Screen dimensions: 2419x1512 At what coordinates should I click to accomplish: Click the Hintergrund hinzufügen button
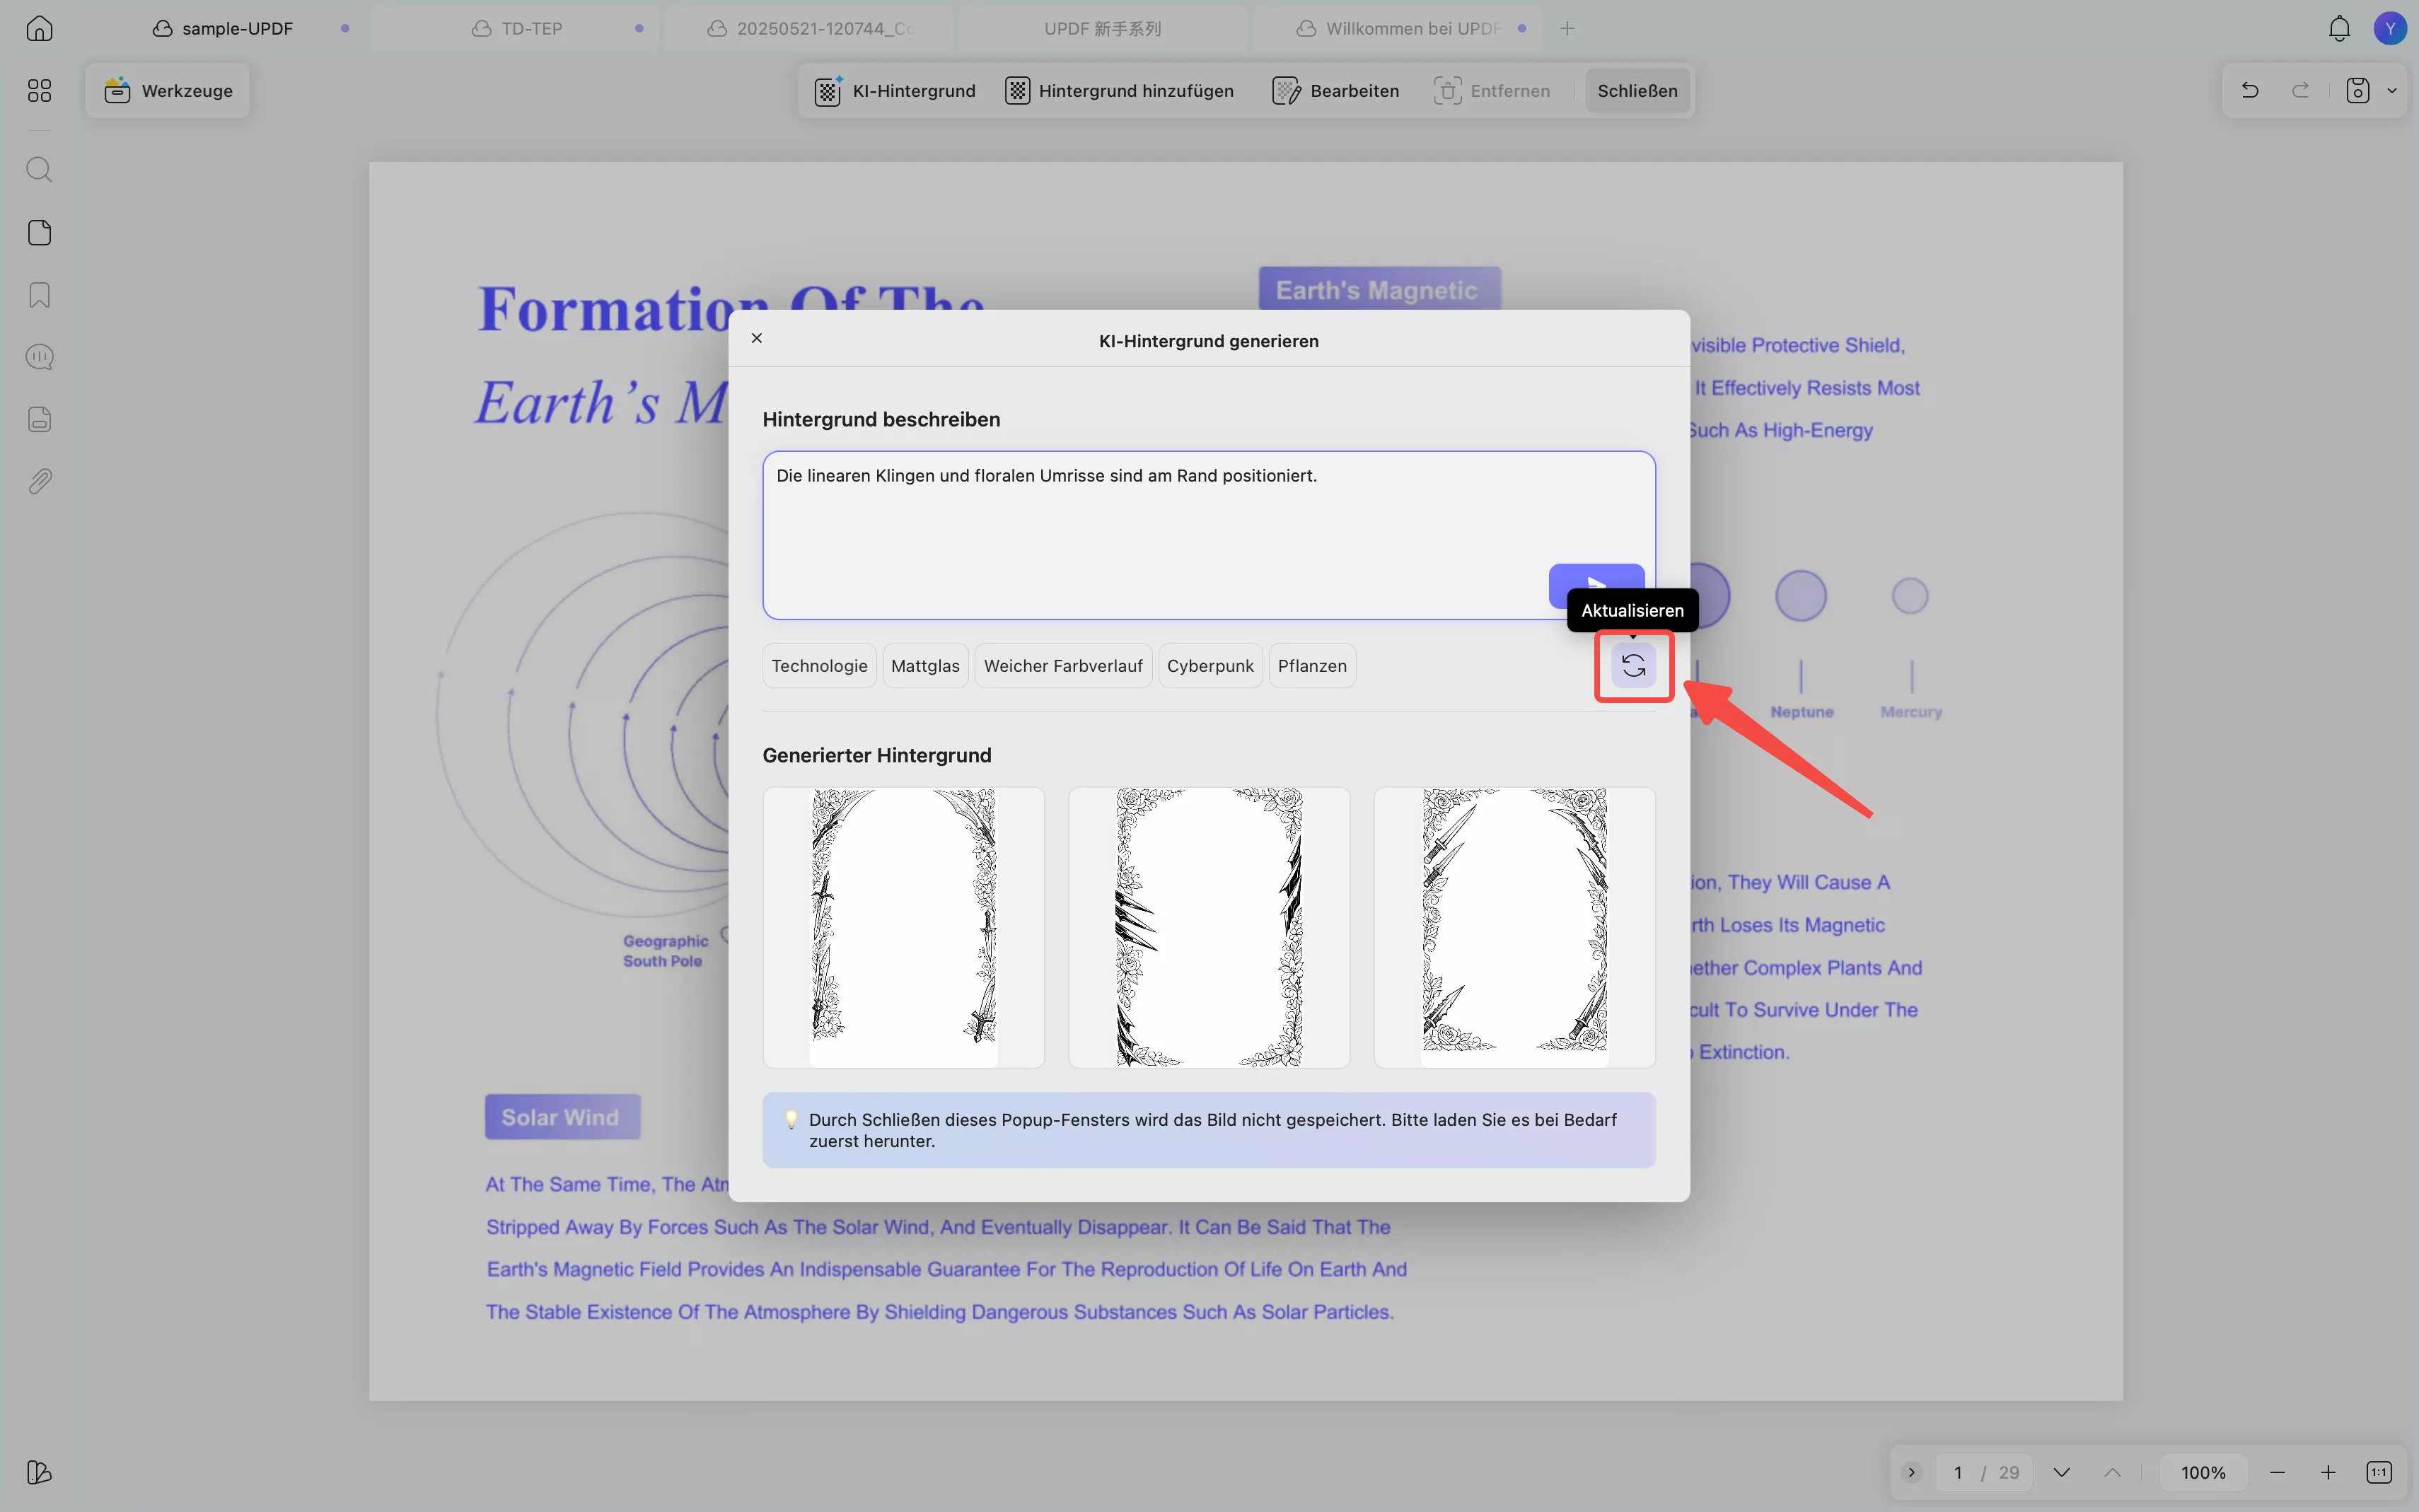point(1119,91)
